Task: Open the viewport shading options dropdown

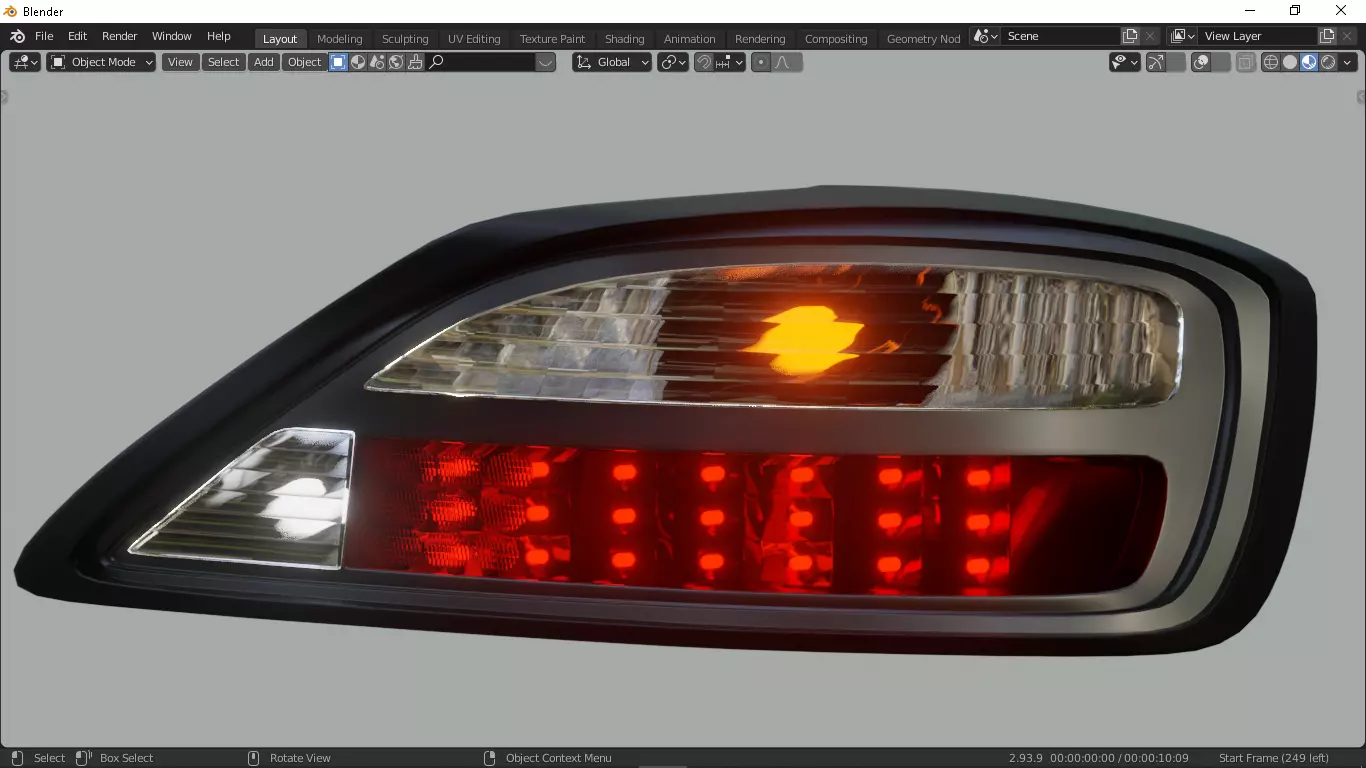Action: pyautogui.click(x=1347, y=62)
